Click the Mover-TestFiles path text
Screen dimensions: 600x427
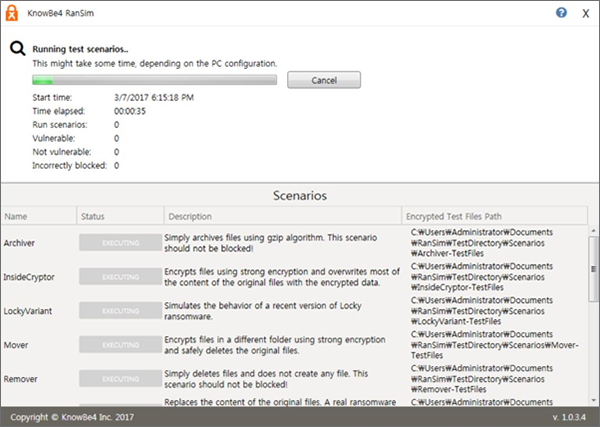point(494,345)
